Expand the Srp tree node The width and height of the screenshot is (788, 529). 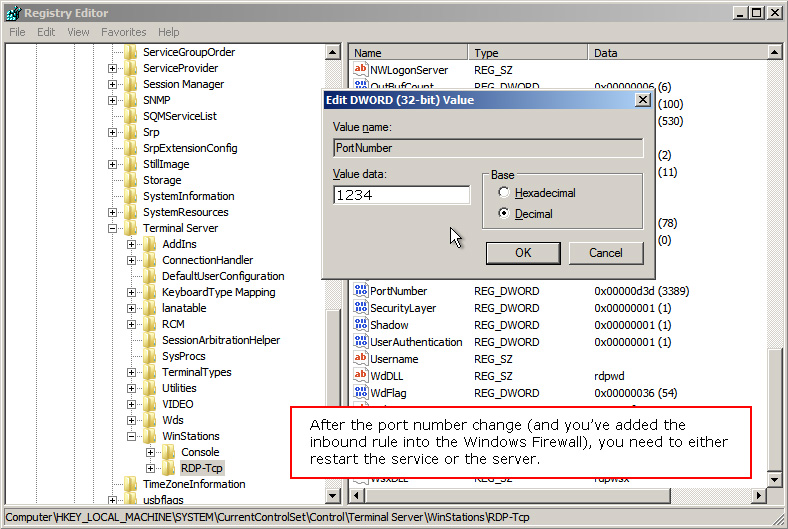pyautogui.click(x=113, y=133)
